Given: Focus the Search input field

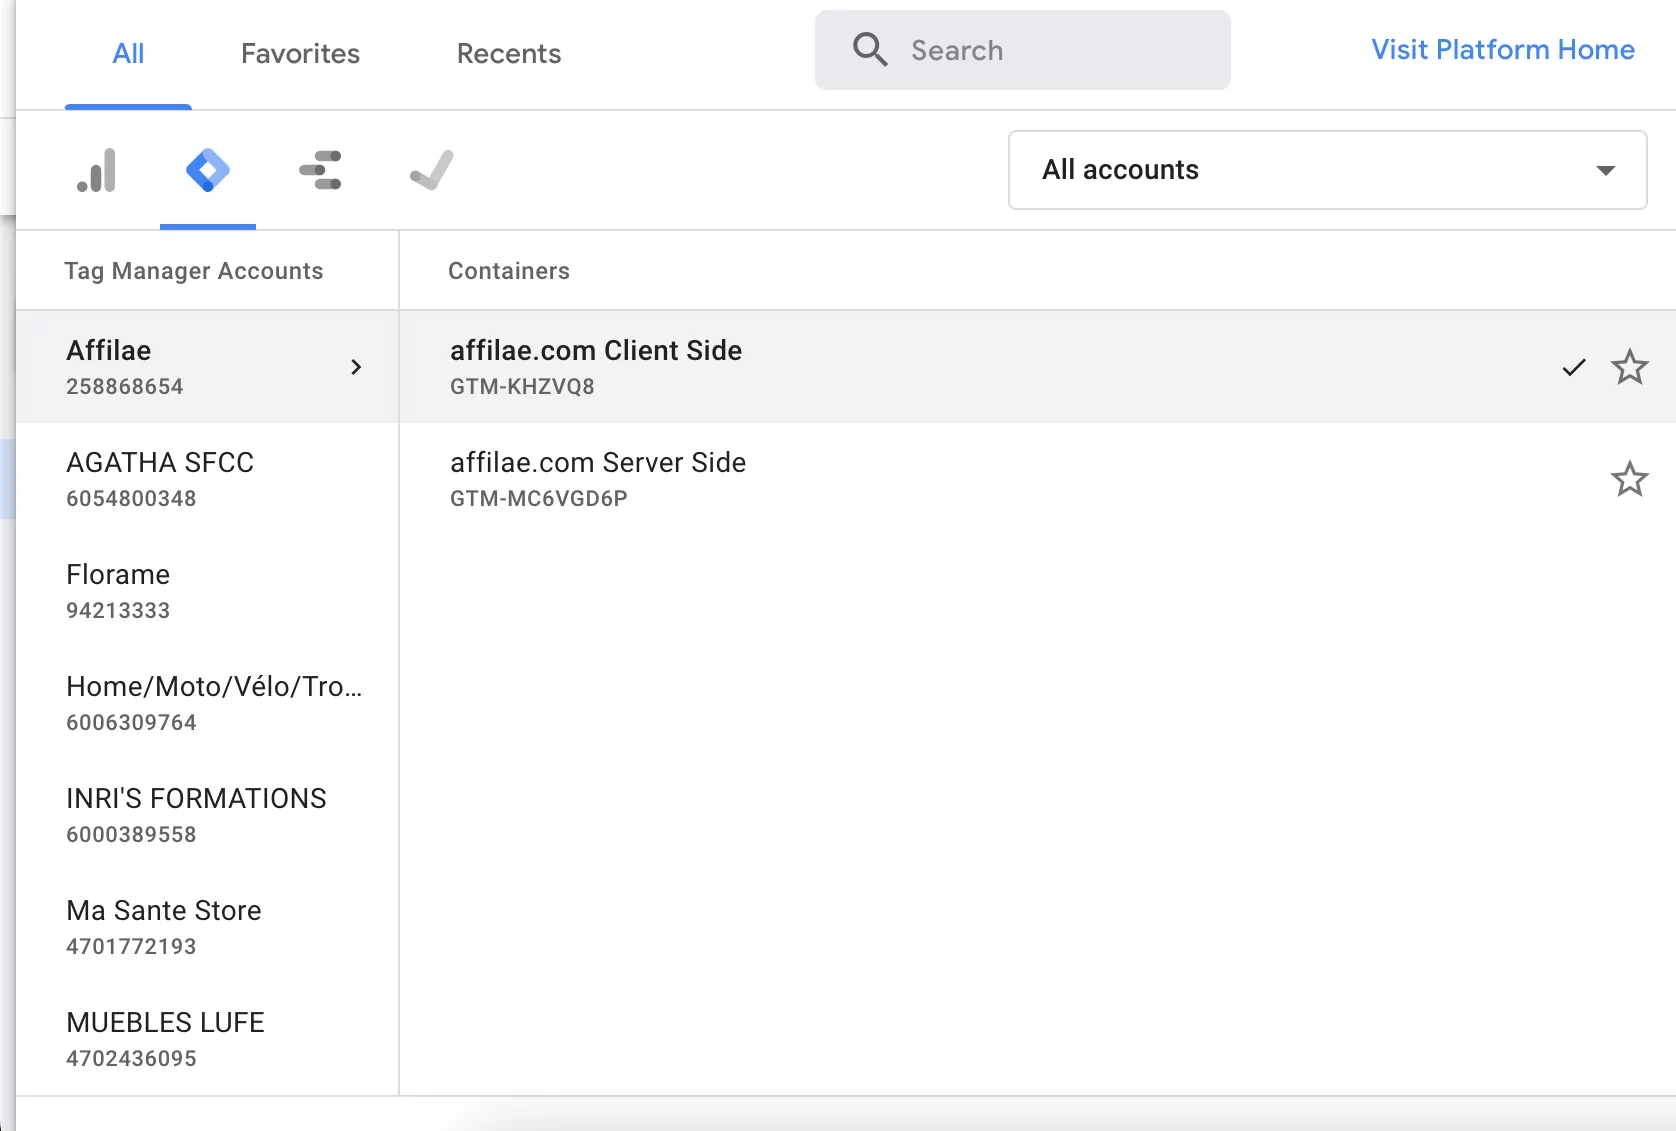Looking at the screenshot, I should pos(1022,50).
